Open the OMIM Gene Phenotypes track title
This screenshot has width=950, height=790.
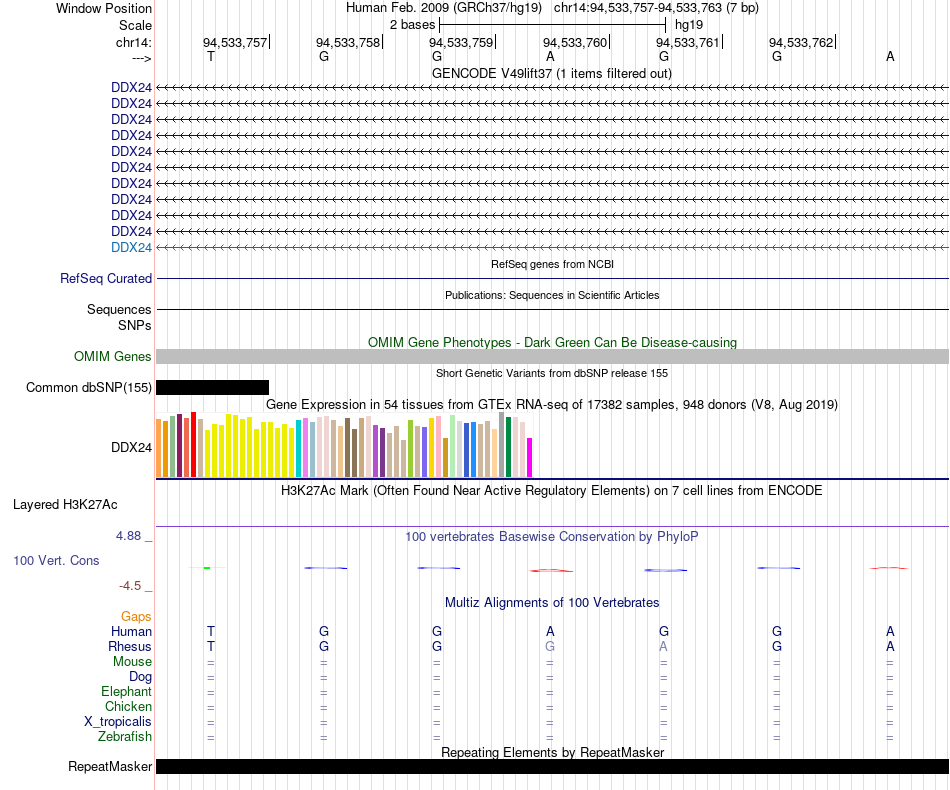(552, 342)
